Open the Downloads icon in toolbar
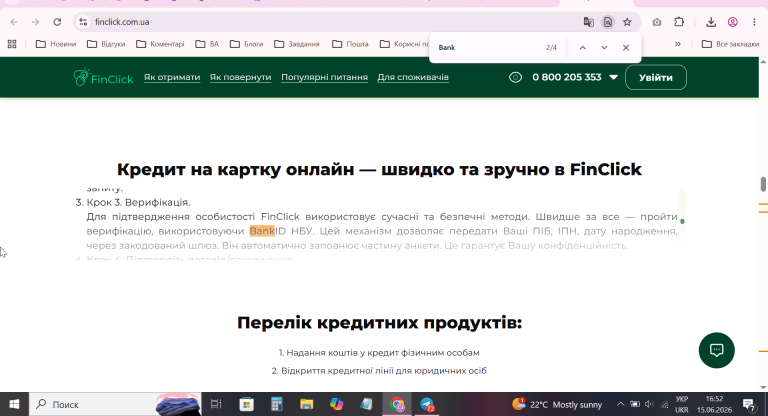Image resolution: width=768 pixels, height=416 pixels. click(x=711, y=22)
